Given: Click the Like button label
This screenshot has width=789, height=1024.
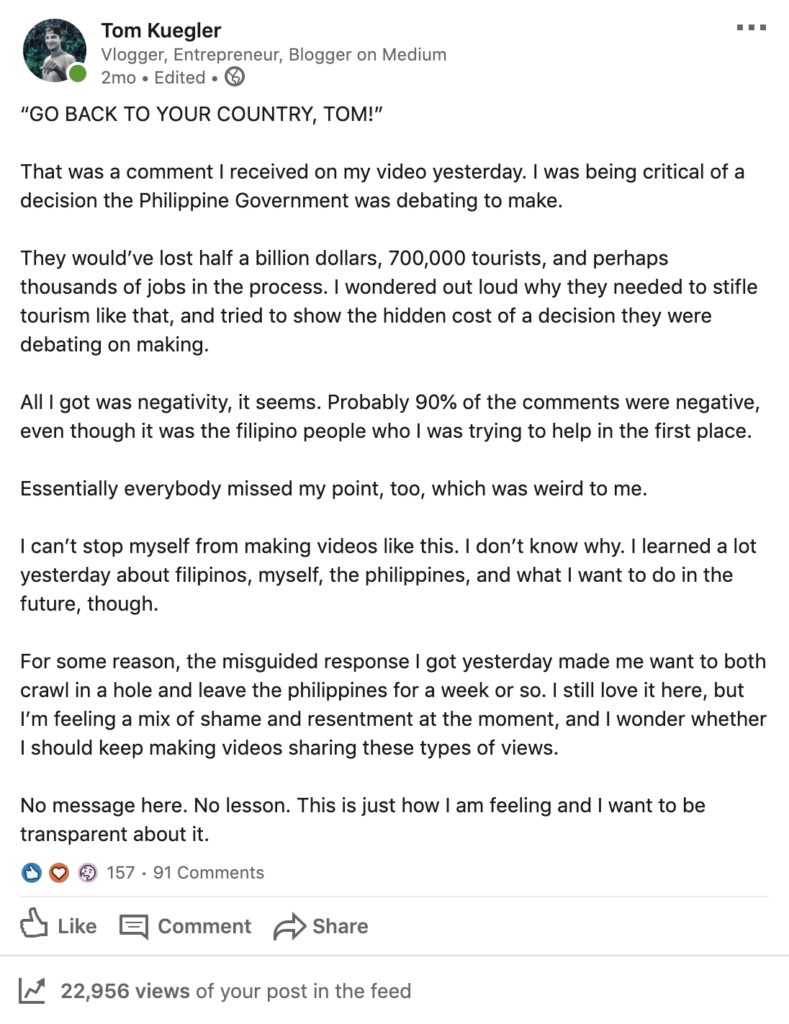Looking at the screenshot, I should point(77,926).
